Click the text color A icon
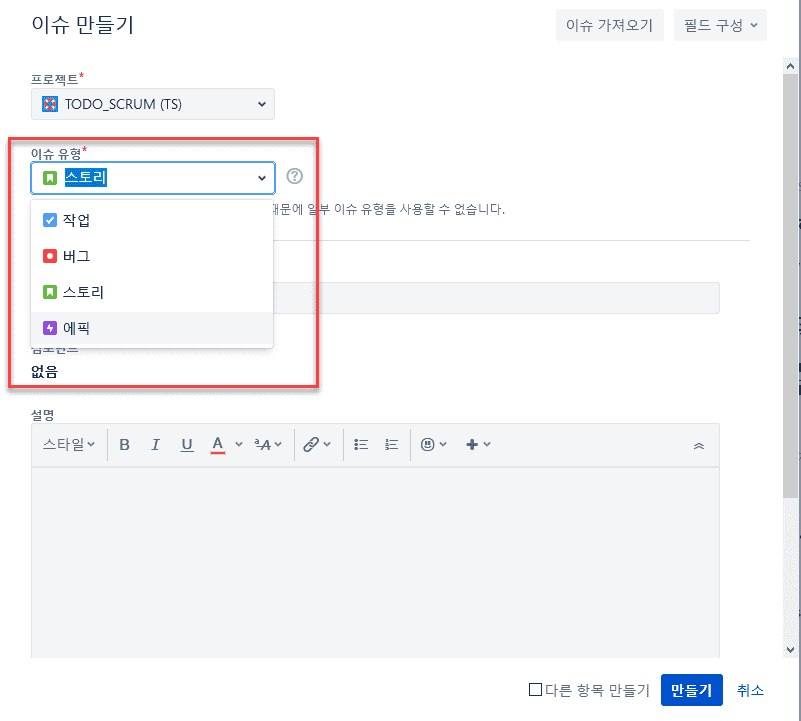801x721 pixels. 218,445
